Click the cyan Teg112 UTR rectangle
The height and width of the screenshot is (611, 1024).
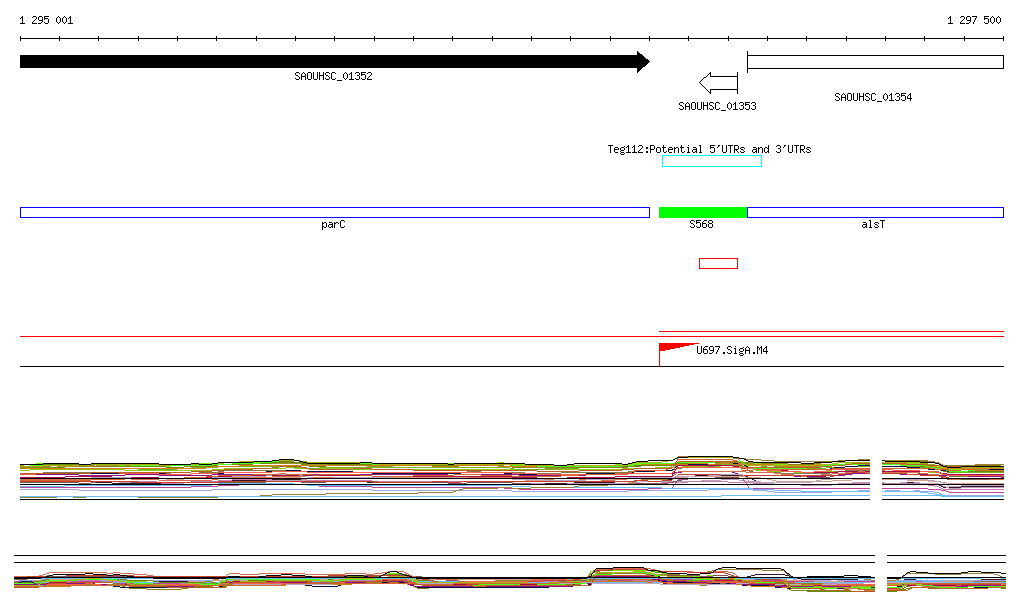point(711,161)
